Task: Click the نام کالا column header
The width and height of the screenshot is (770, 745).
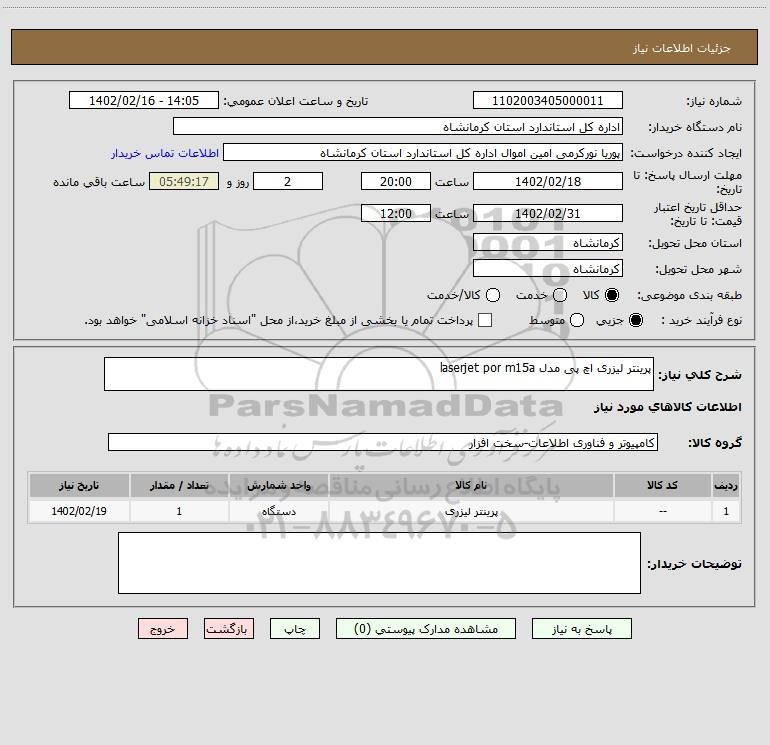Action: pos(471,485)
